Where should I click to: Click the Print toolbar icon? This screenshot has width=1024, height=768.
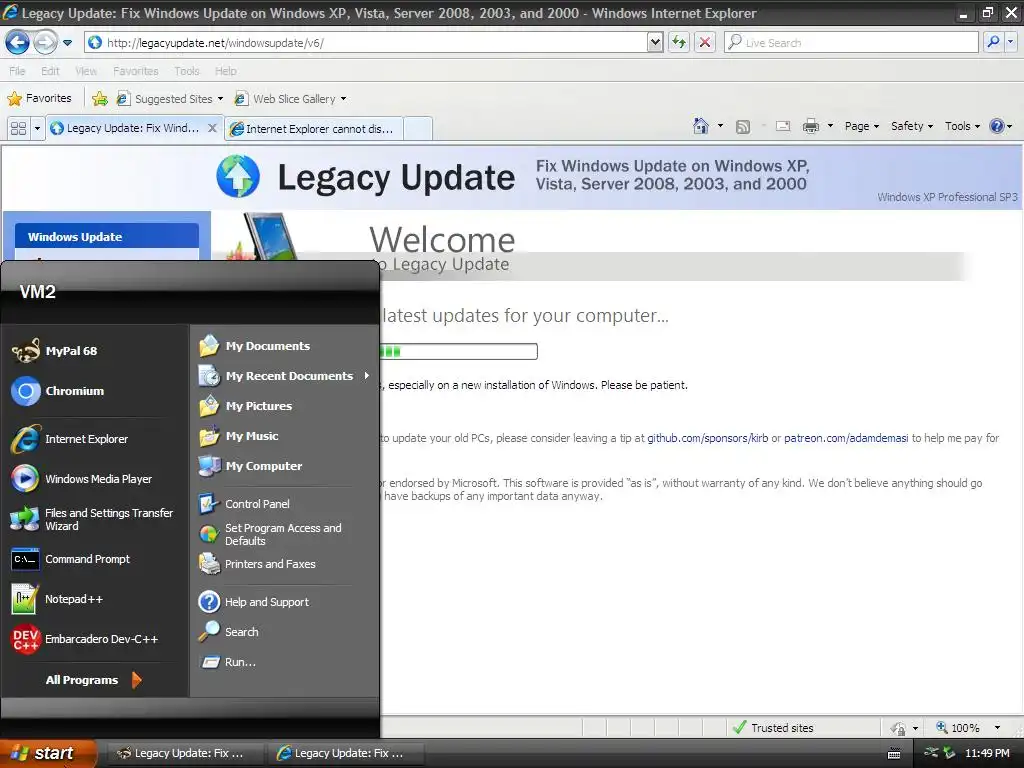tap(810, 126)
